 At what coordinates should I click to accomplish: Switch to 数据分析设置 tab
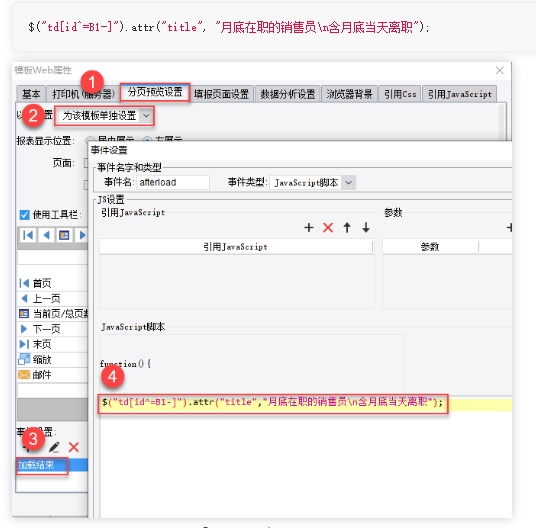tap(287, 94)
